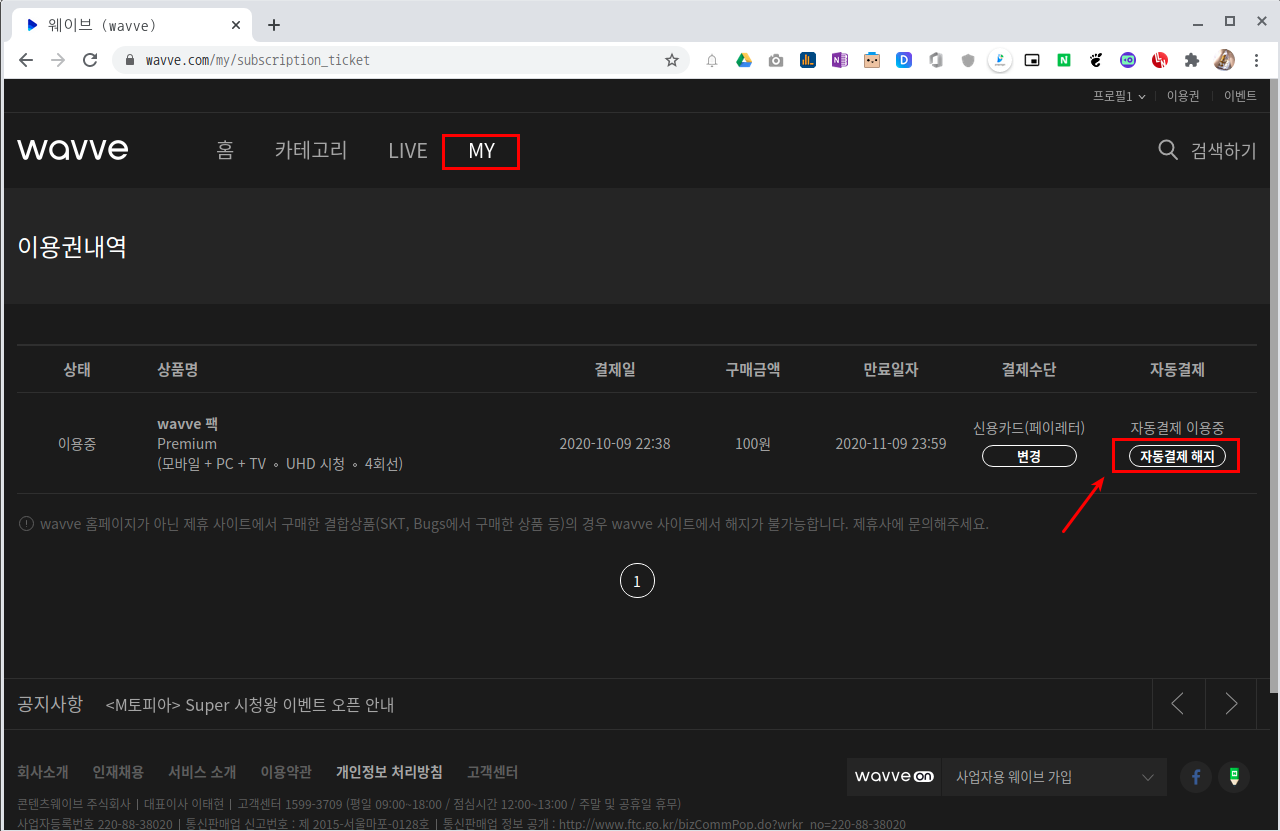This screenshot has height=831, width=1280.
Task: Click the 이용중 status cell
Action: 77,444
